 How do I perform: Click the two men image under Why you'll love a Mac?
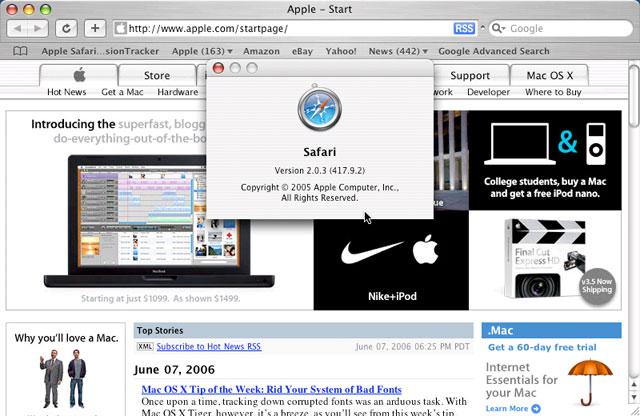coord(63,378)
